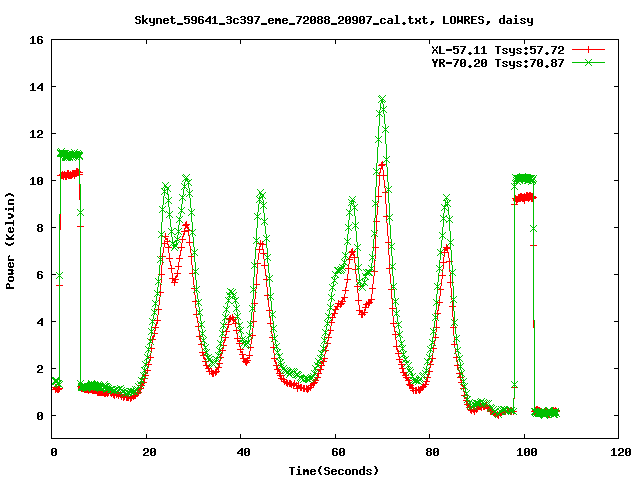Click x-axis tick label 80

coord(432,452)
